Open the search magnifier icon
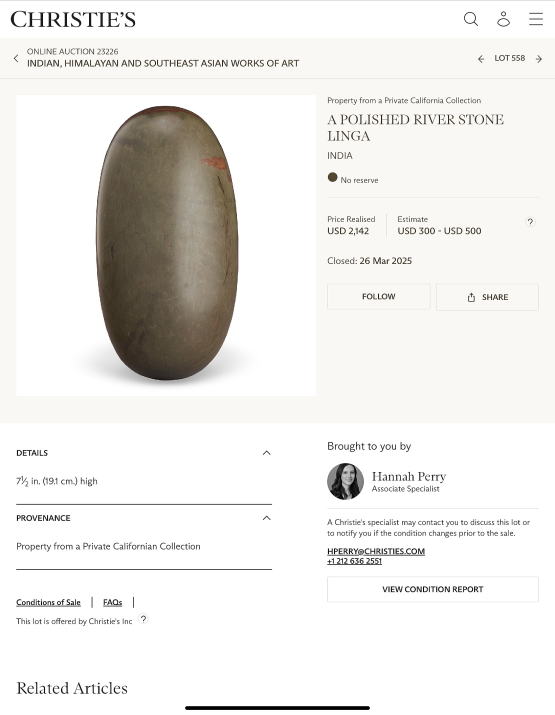Image resolution: width=555 pixels, height=715 pixels. pyautogui.click(x=471, y=19)
